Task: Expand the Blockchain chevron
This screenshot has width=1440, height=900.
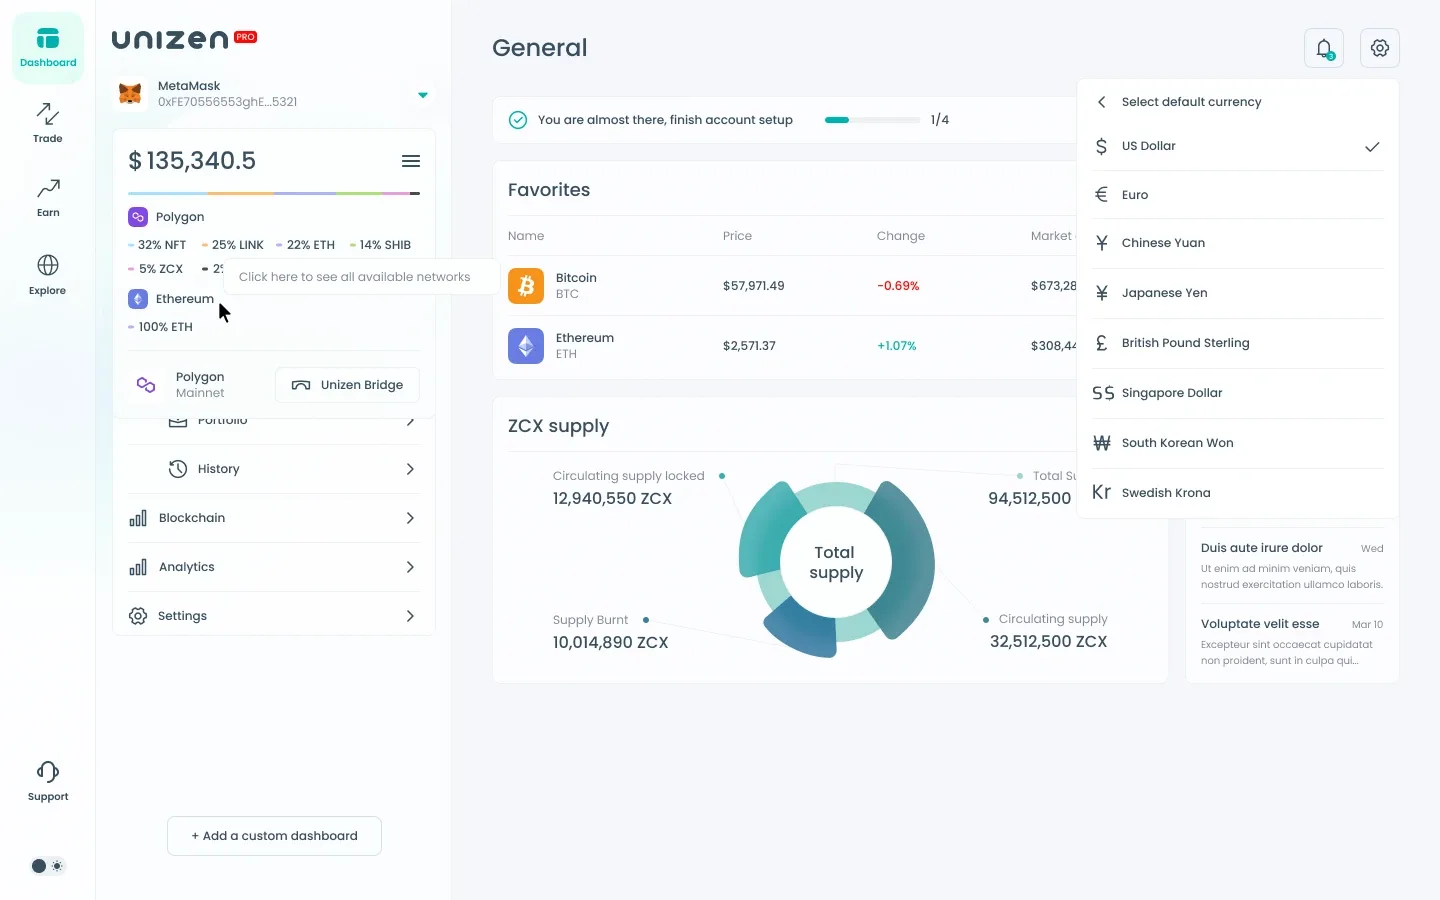Action: point(410,518)
